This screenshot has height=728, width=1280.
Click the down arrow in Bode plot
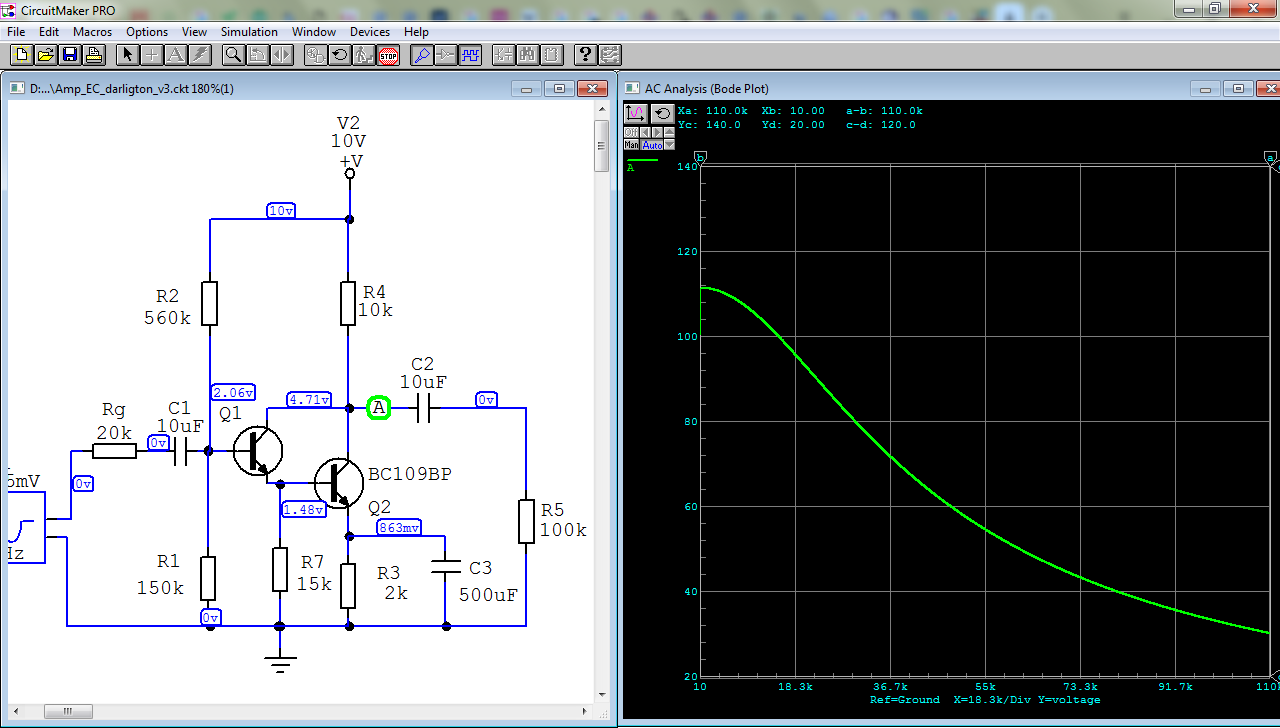(669, 144)
